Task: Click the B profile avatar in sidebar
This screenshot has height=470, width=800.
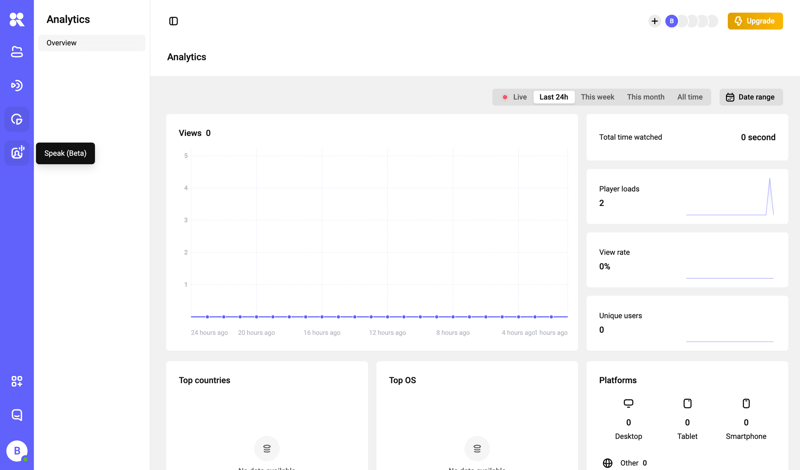Action: pos(17,451)
